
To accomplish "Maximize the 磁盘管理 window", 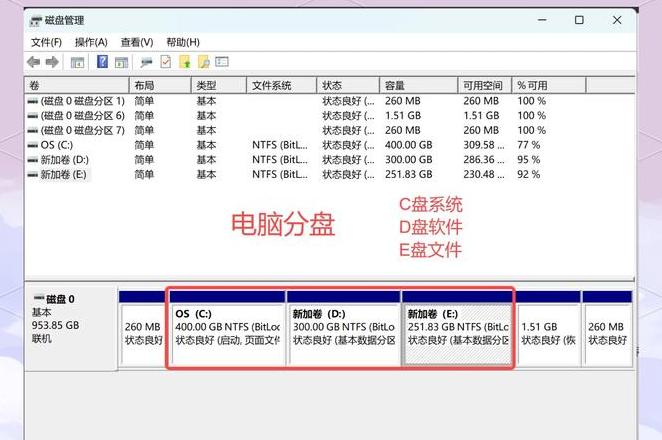I will (579, 20).
